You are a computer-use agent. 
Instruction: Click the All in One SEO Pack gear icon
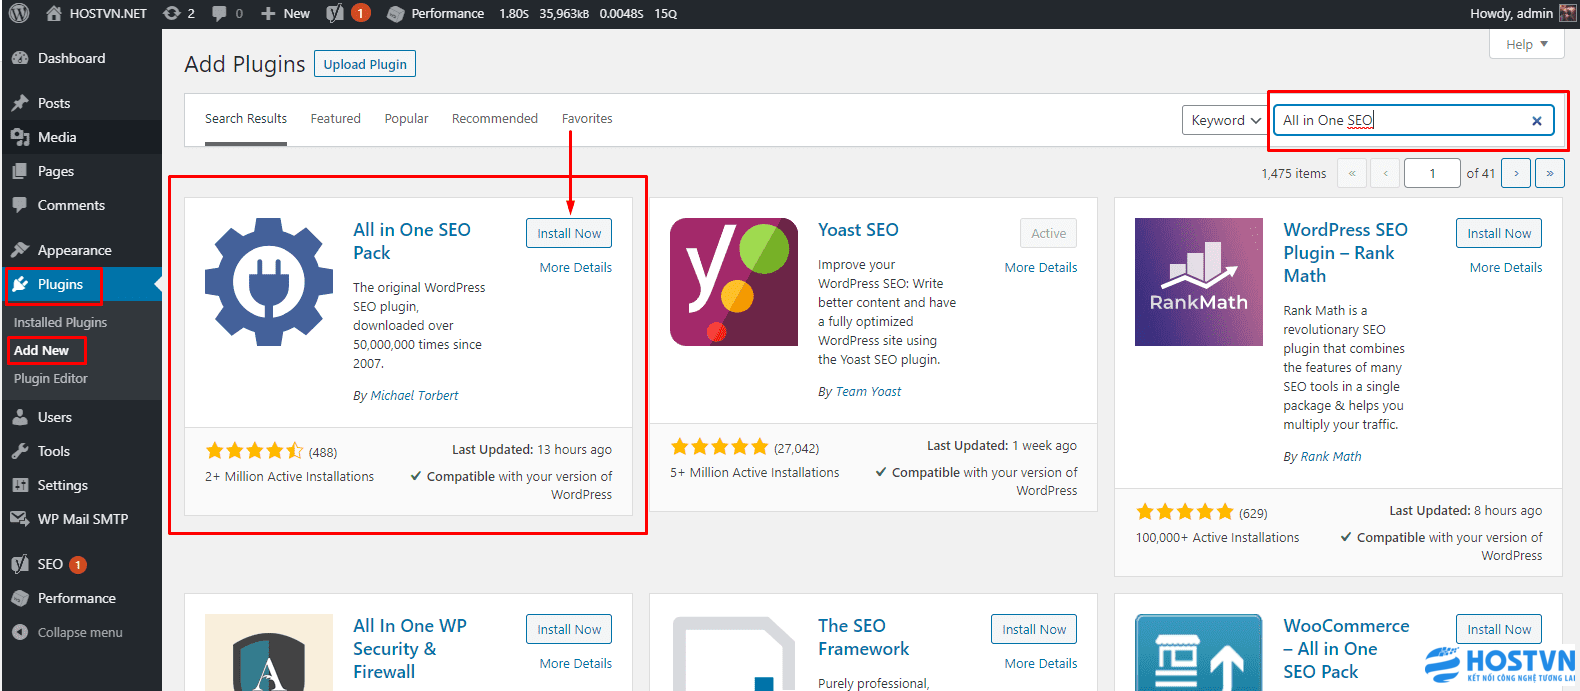click(269, 282)
